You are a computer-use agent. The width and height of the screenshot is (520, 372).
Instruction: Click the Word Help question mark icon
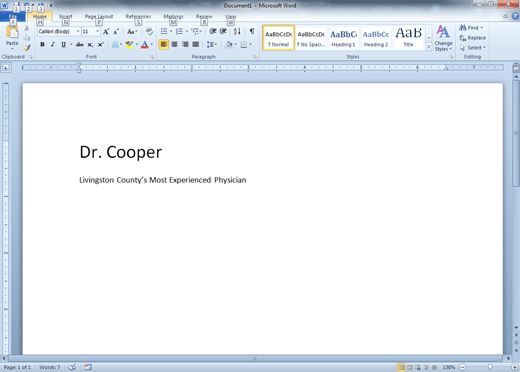pyautogui.click(x=515, y=16)
